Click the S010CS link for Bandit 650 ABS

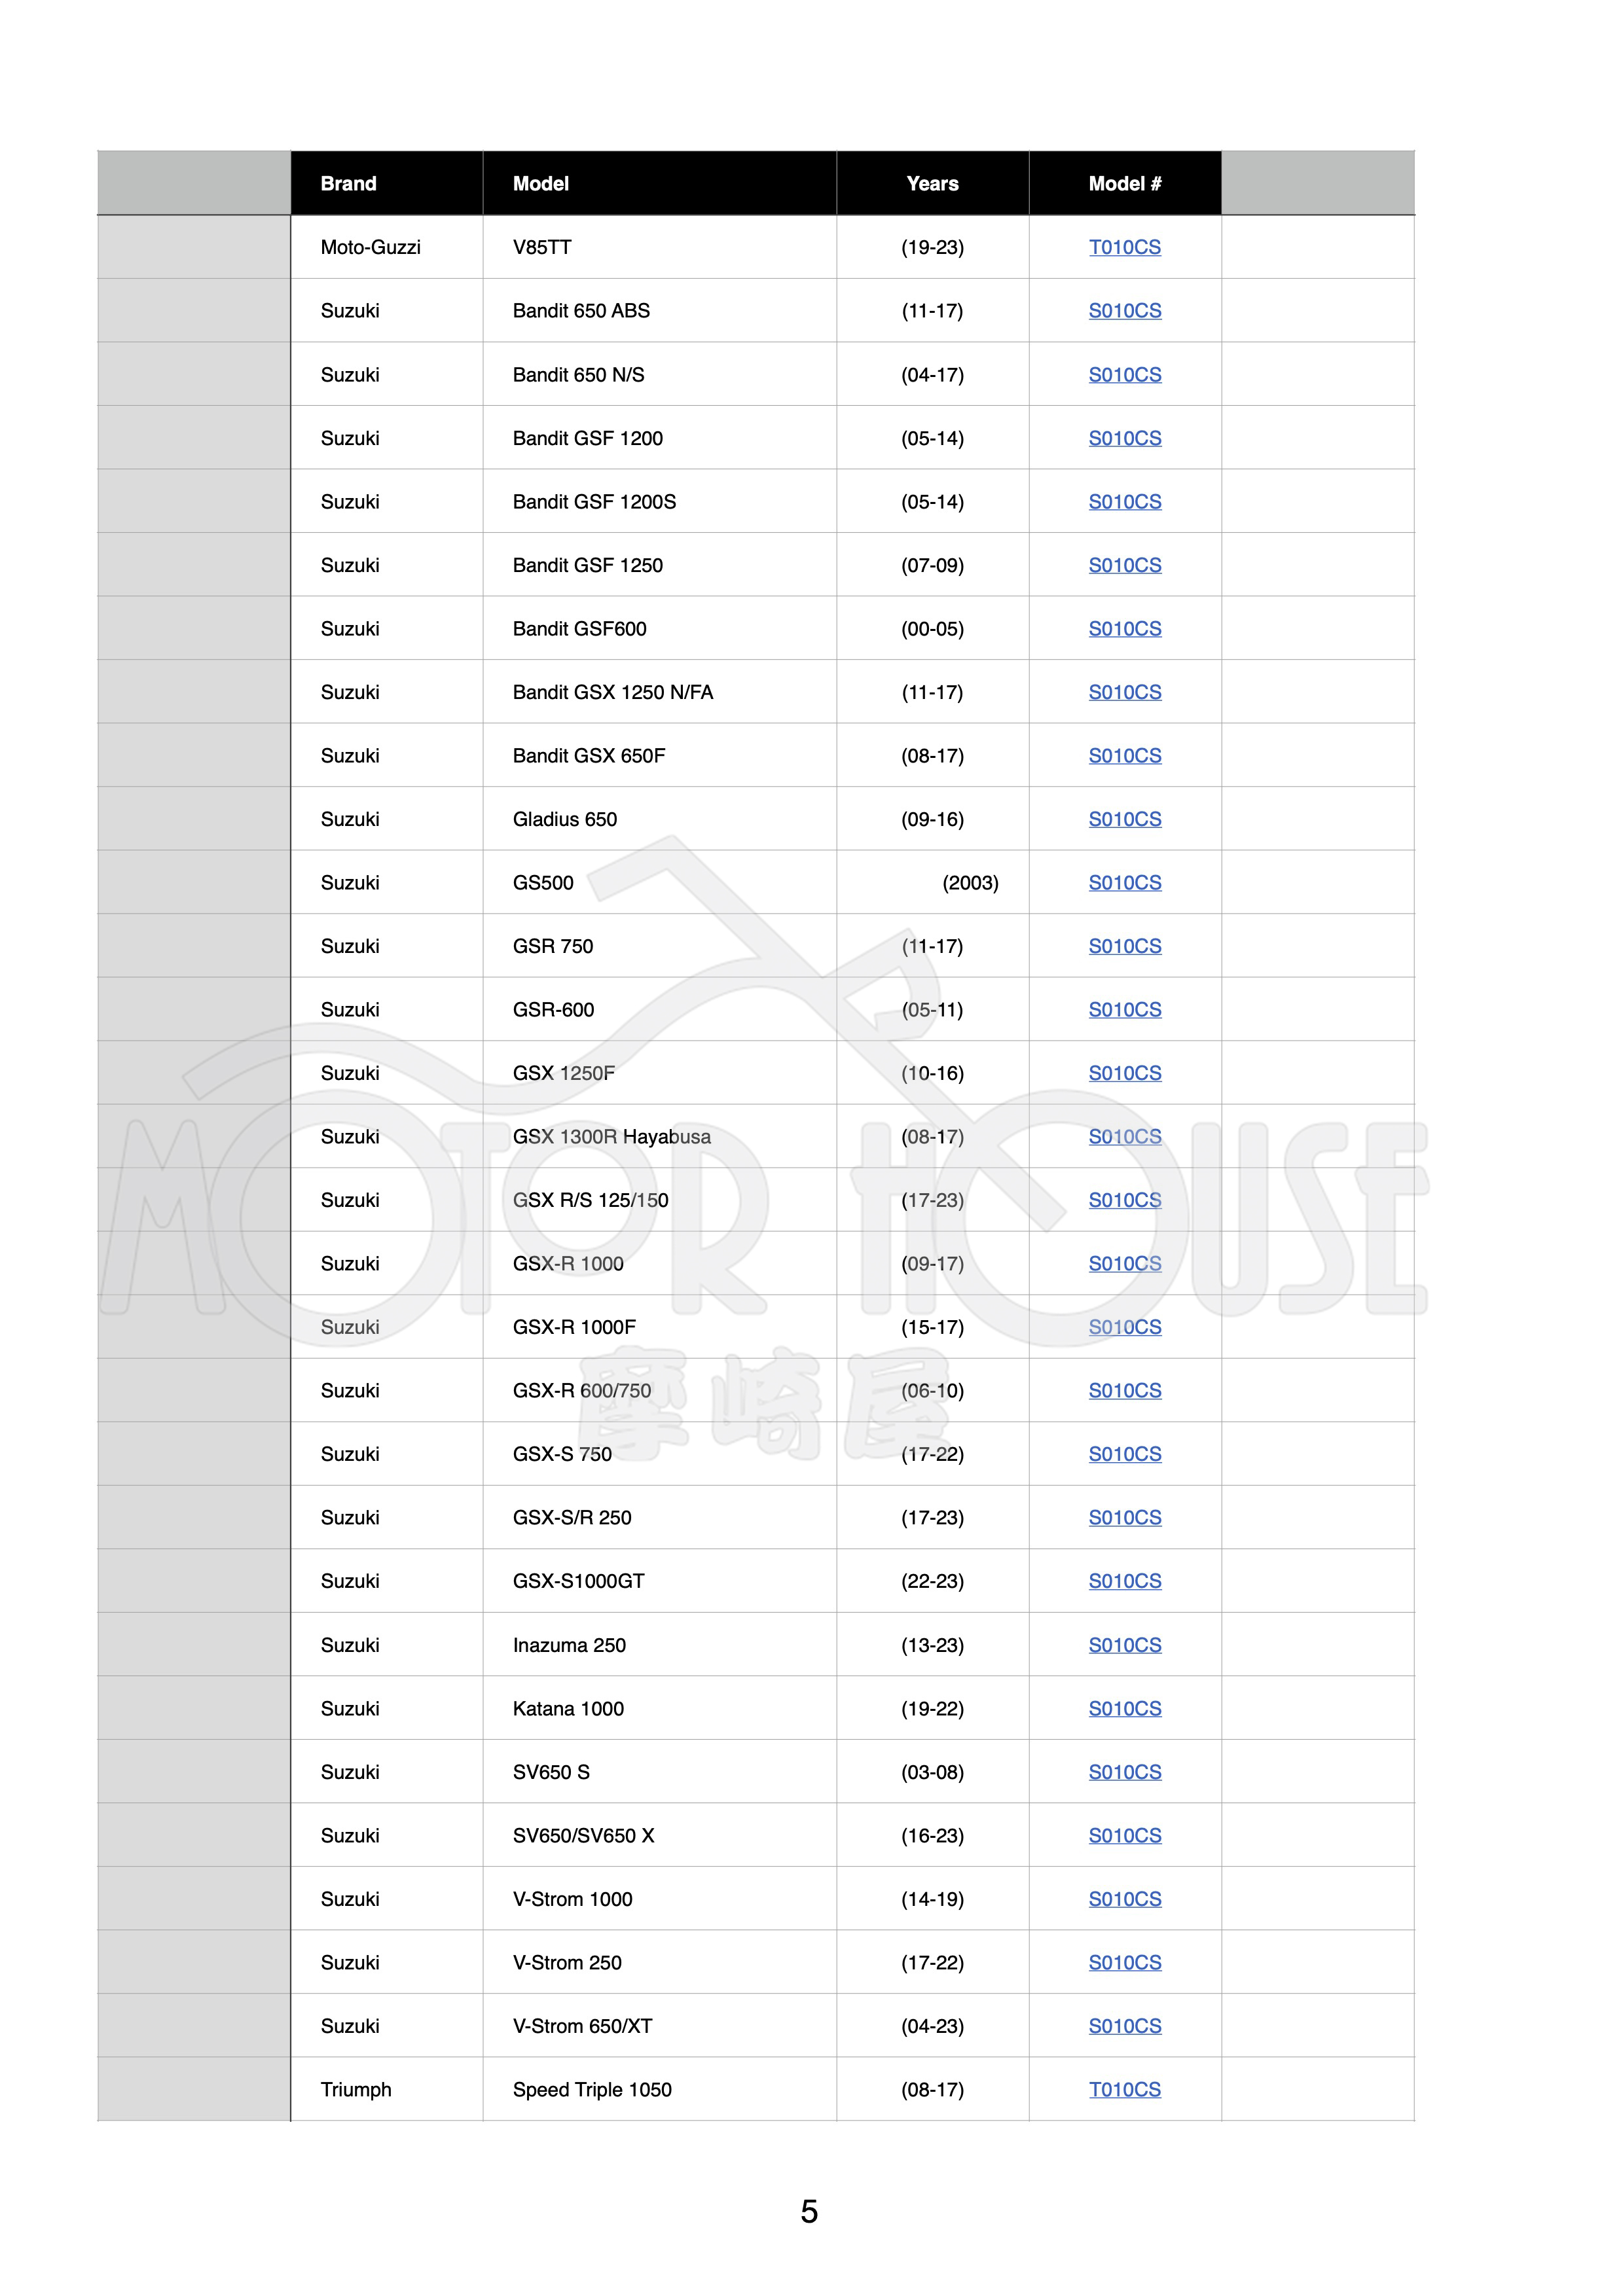coord(1124,311)
